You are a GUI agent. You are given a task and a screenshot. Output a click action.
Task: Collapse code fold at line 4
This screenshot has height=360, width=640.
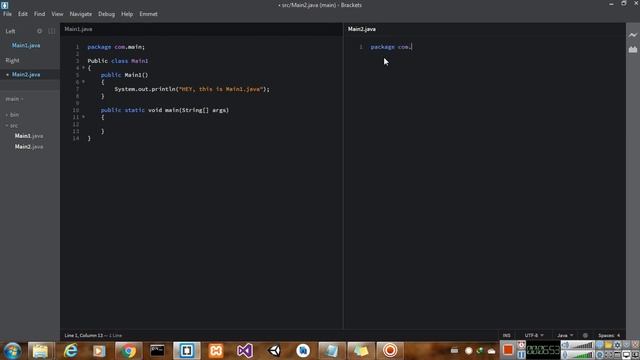84,68
